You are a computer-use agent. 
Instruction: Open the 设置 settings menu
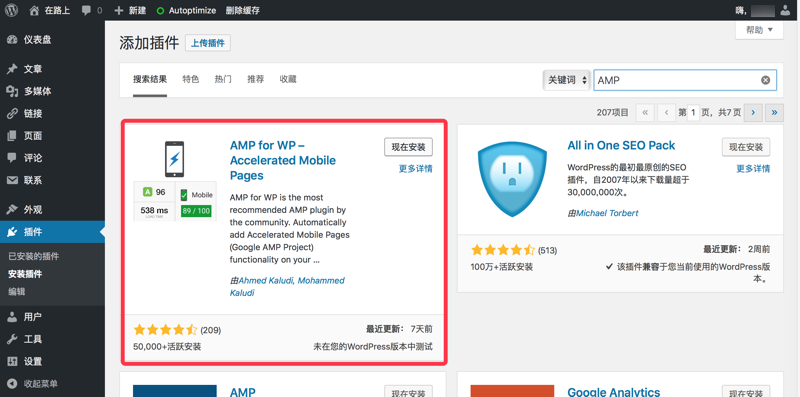(x=52, y=361)
